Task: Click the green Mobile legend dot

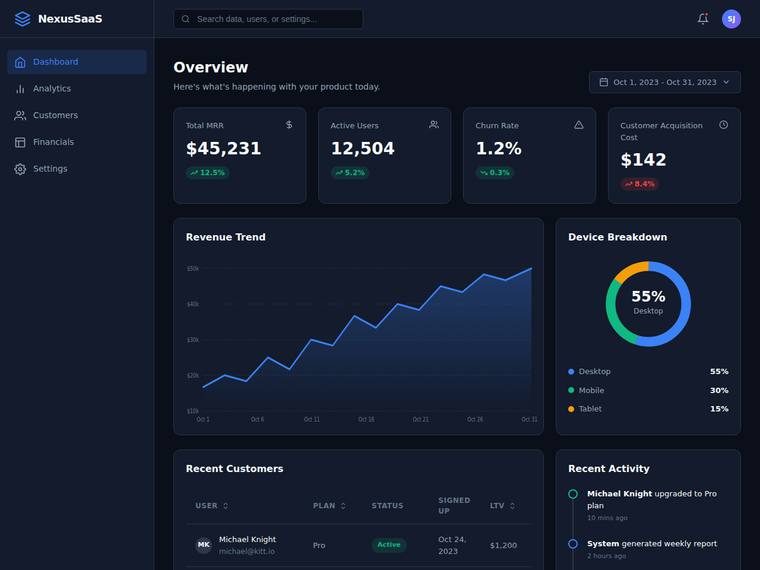Action: click(x=571, y=390)
